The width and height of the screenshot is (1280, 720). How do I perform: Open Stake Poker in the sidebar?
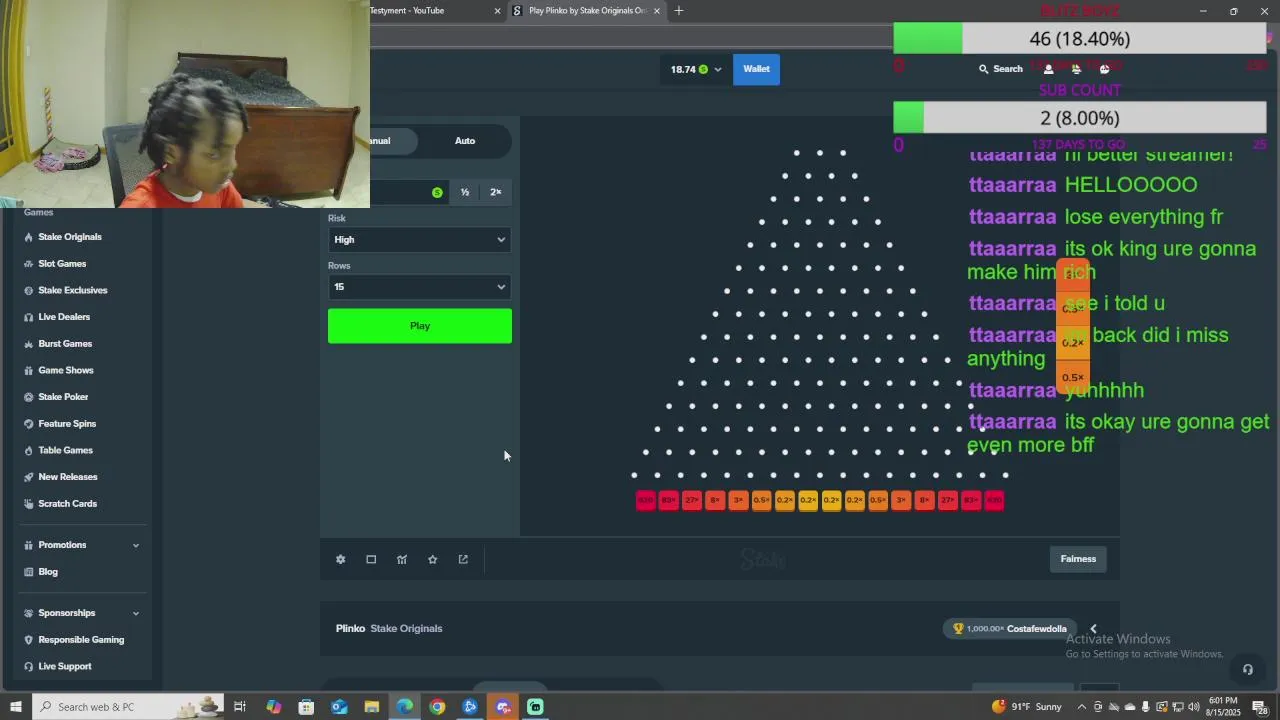pos(63,397)
